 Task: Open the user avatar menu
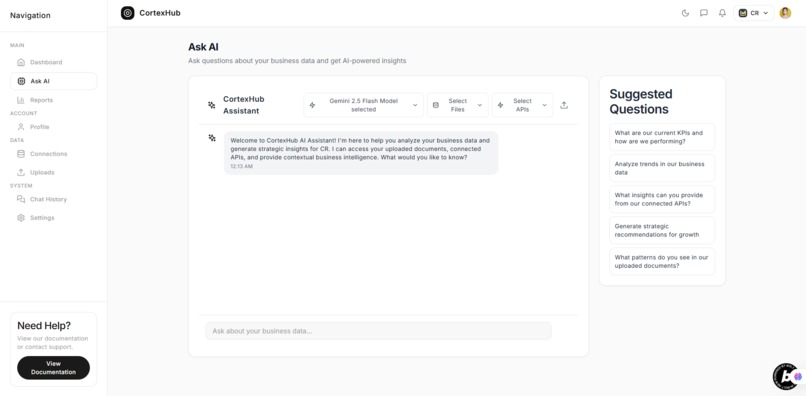click(785, 13)
